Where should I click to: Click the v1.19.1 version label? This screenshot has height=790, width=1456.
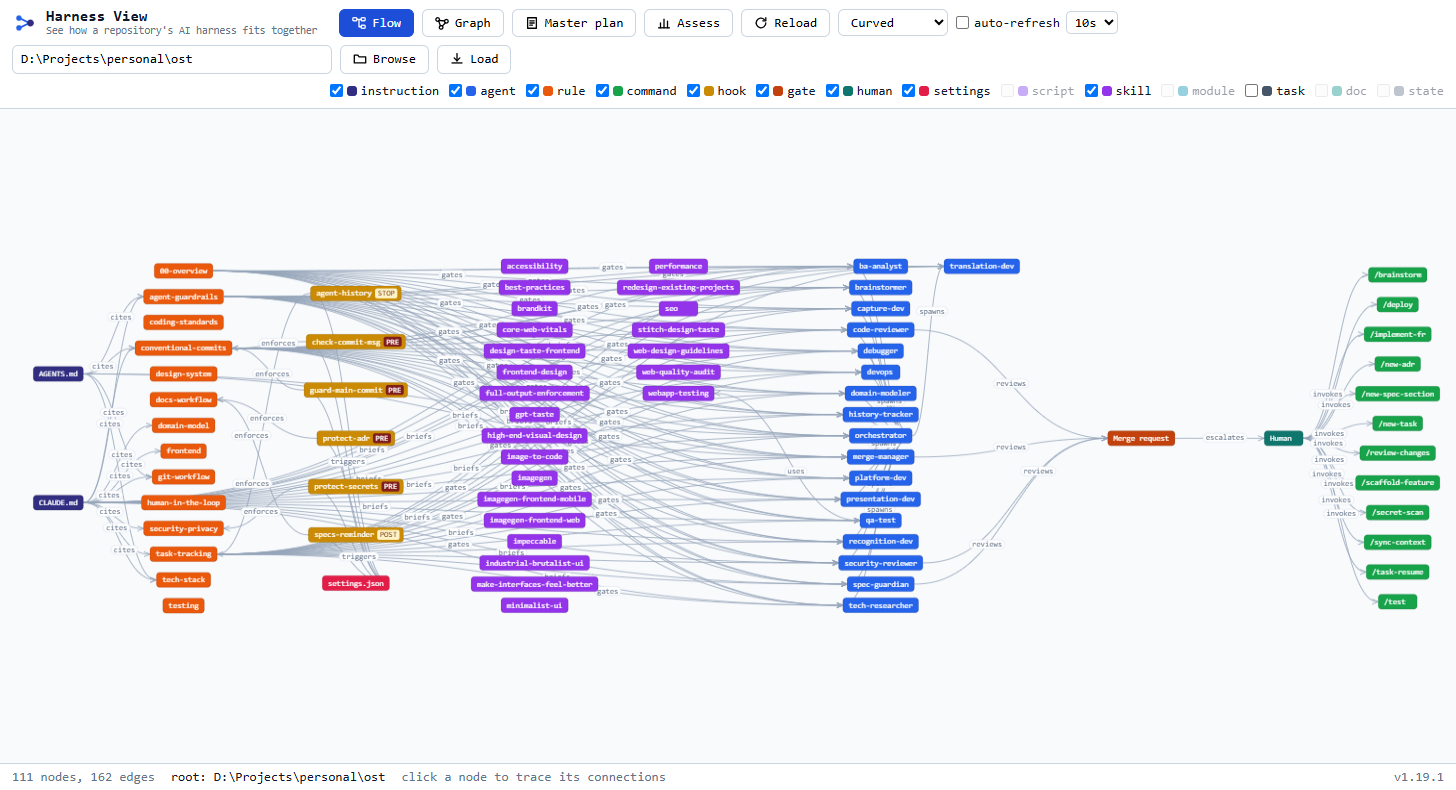coord(1419,777)
